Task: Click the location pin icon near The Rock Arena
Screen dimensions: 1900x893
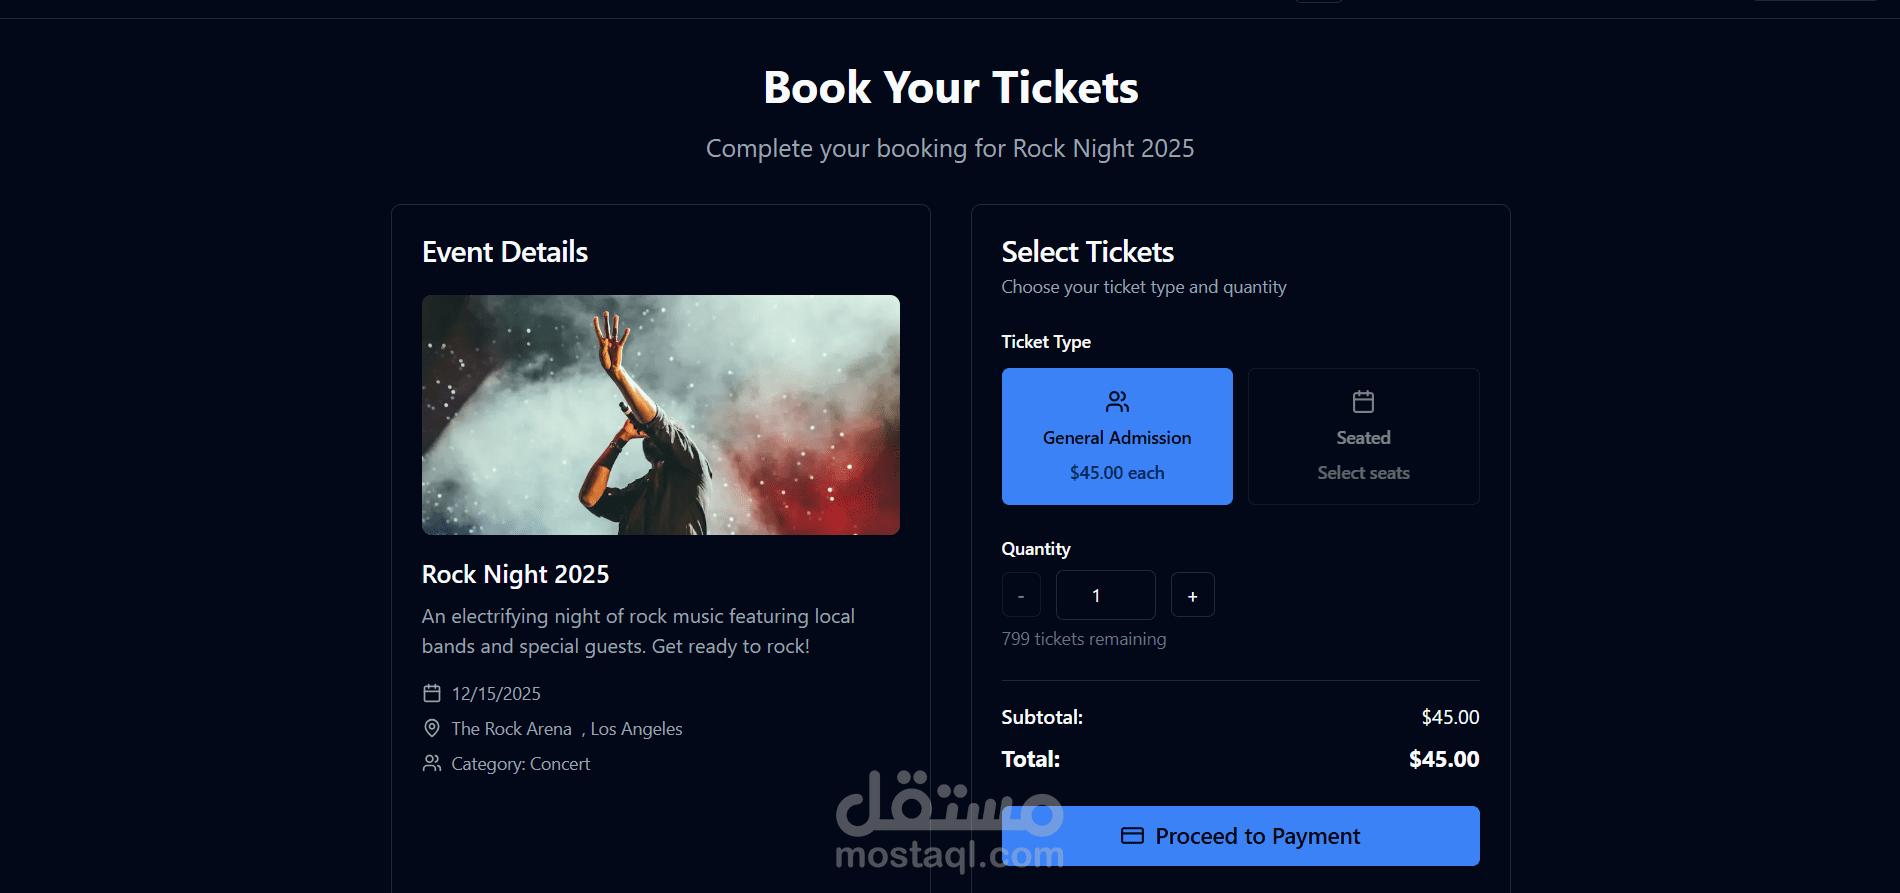Action: (431, 728)
